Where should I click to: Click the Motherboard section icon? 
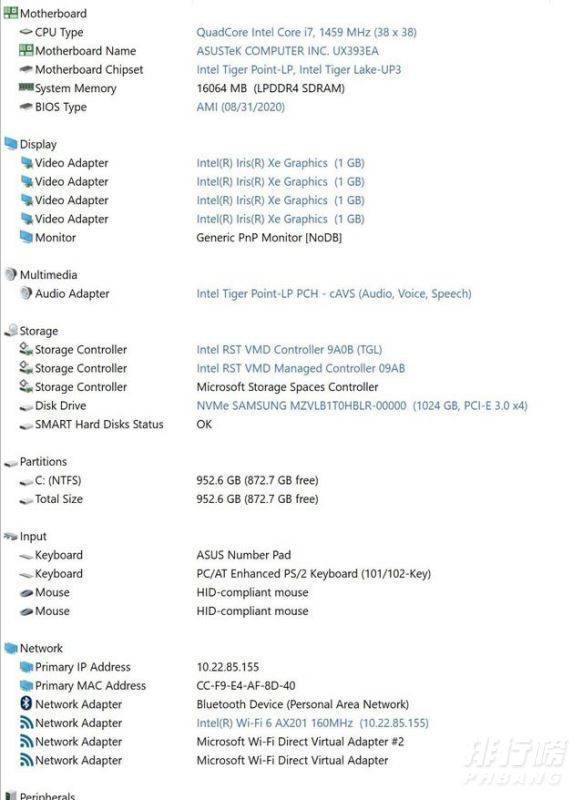click(x=11, y=13)
